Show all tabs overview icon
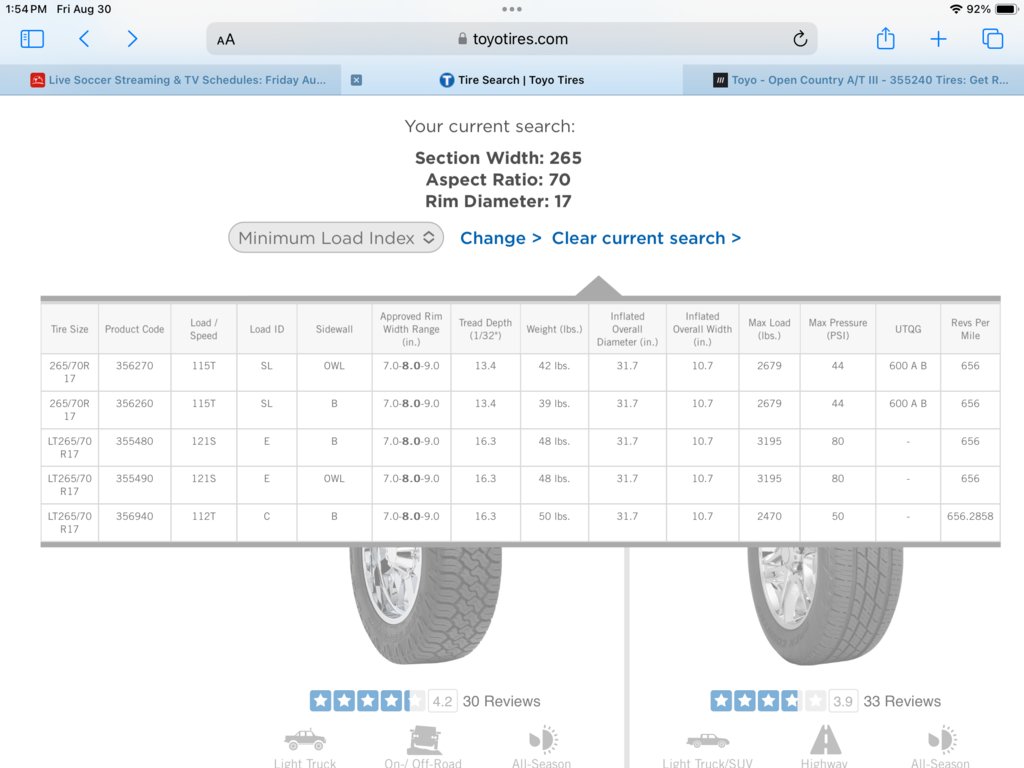This screenshot has width=1024, height=768. [x=993, y=39]
